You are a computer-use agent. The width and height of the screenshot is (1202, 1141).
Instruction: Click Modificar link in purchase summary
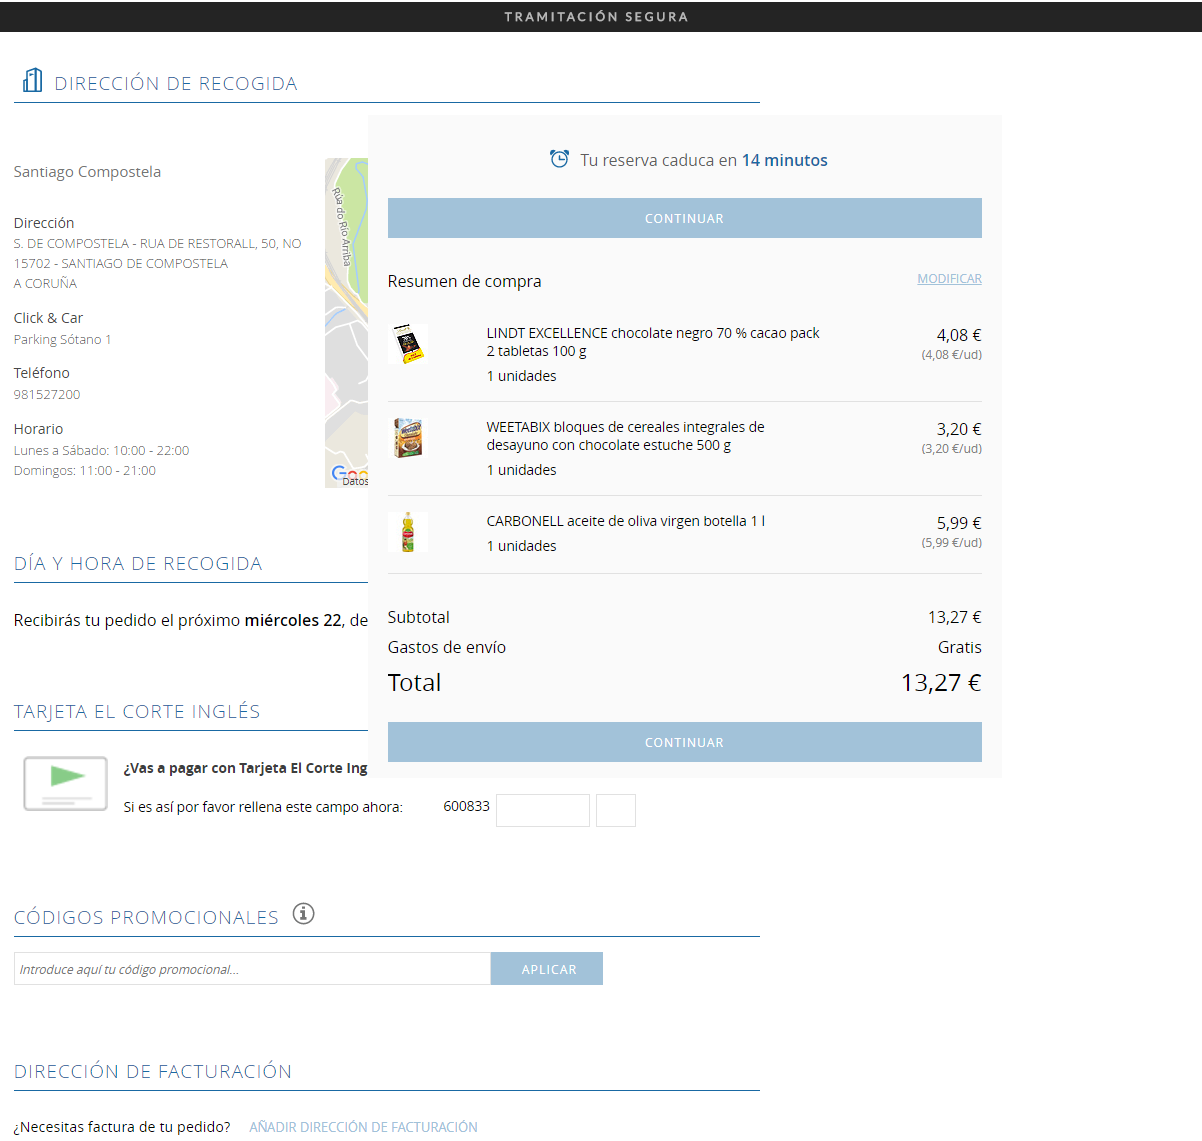pos(949,279)
